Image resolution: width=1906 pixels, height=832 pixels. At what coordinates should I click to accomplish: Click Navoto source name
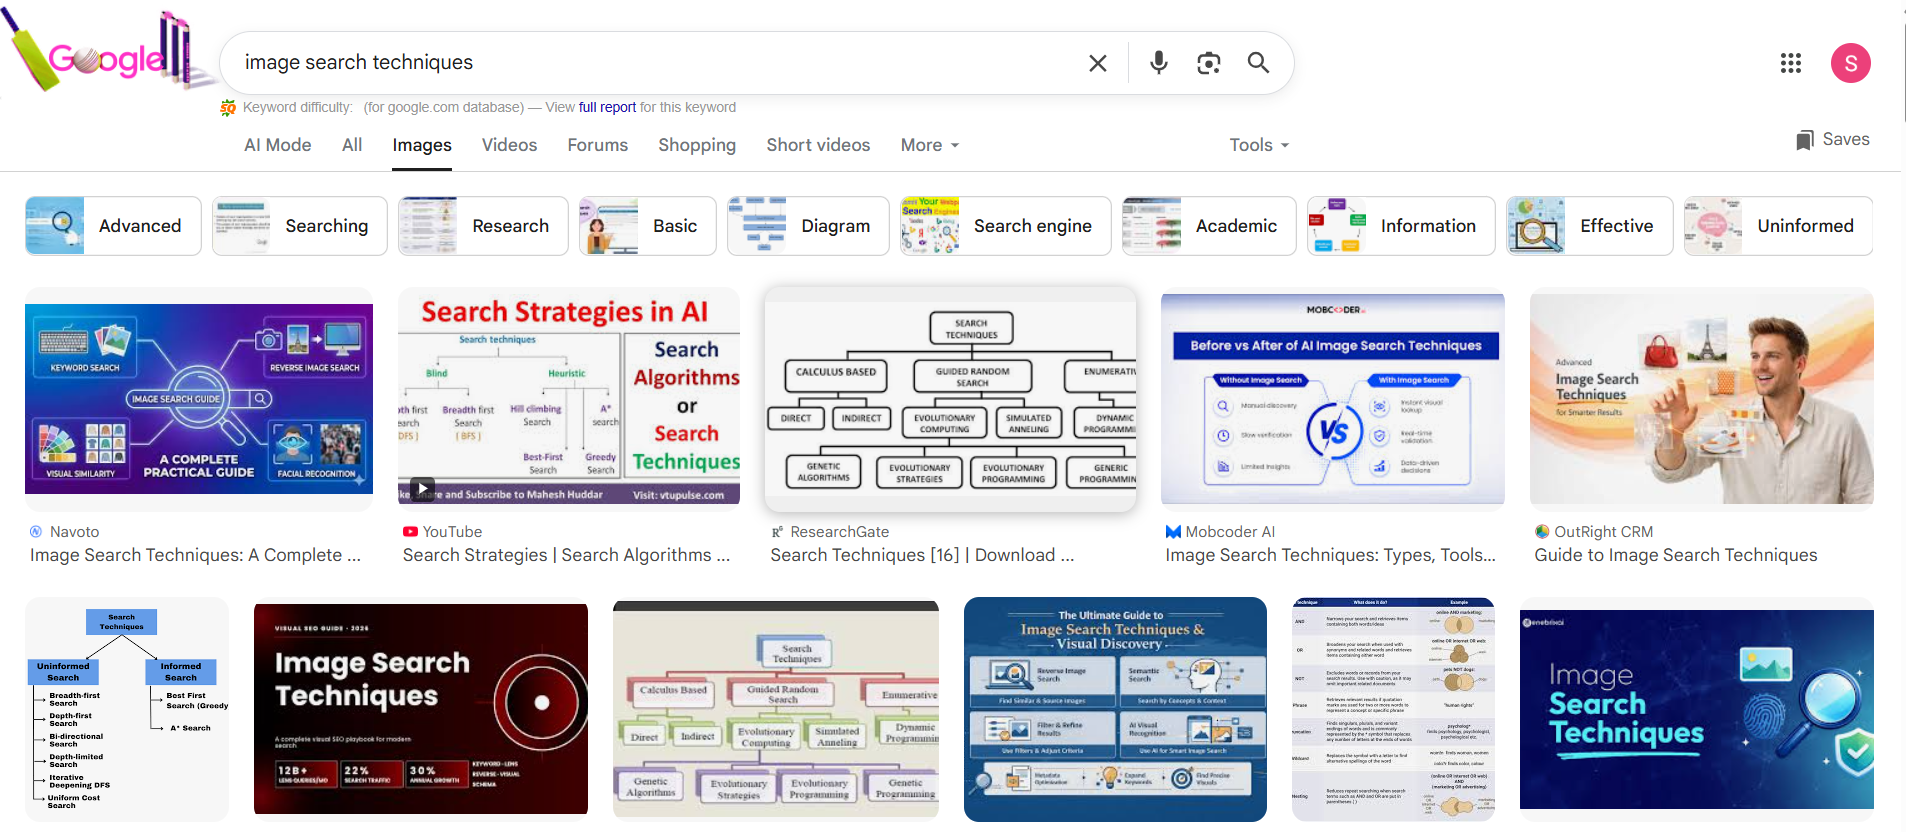(74, 532)
